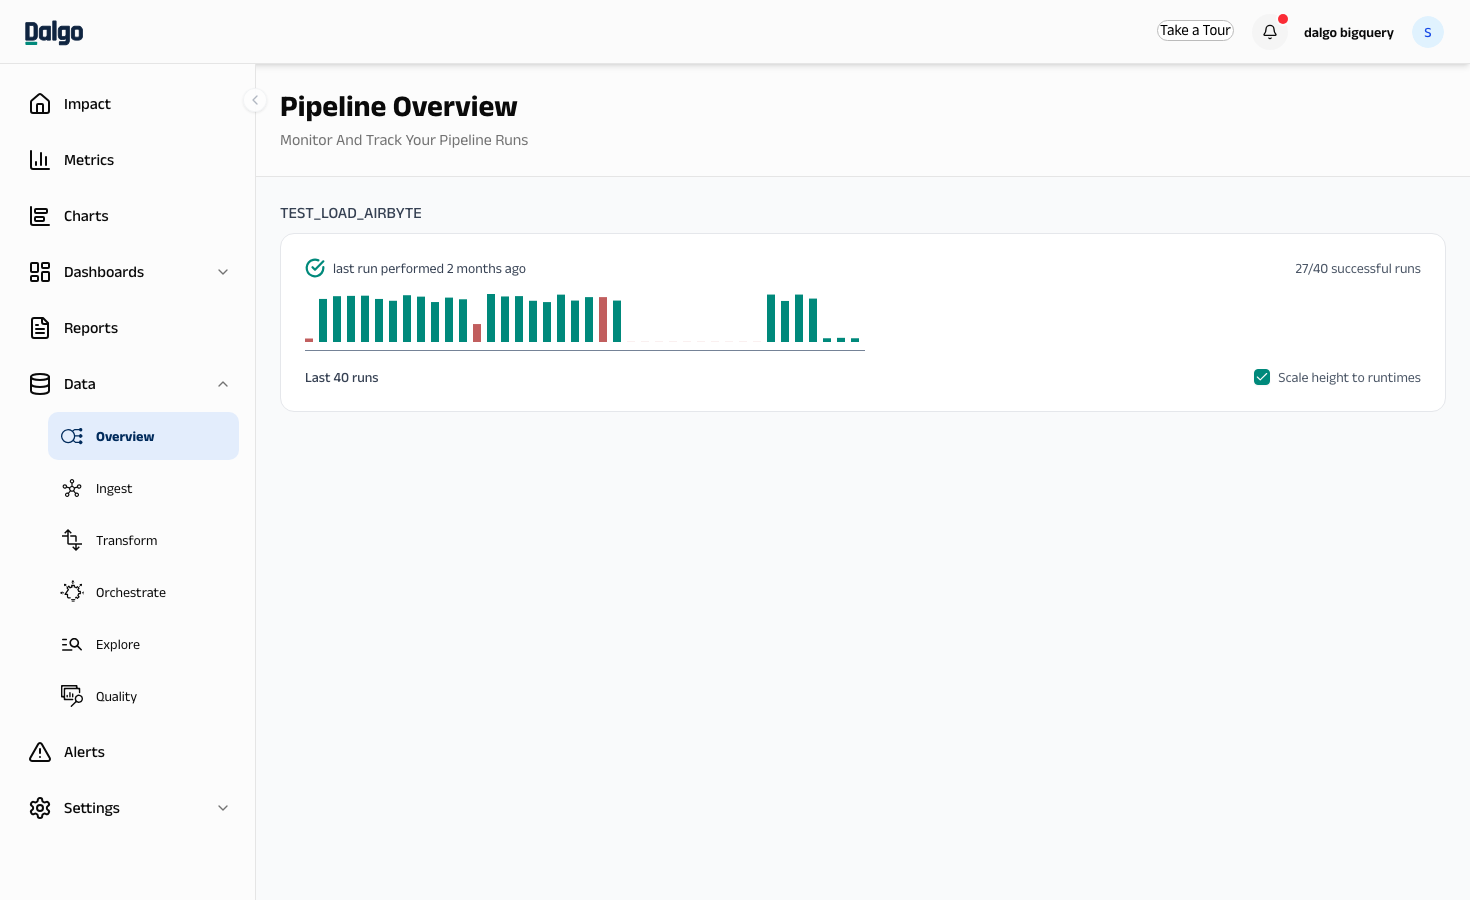Open the user avatar S
The image size is (1470, 900).
[x=1428, y=32]
